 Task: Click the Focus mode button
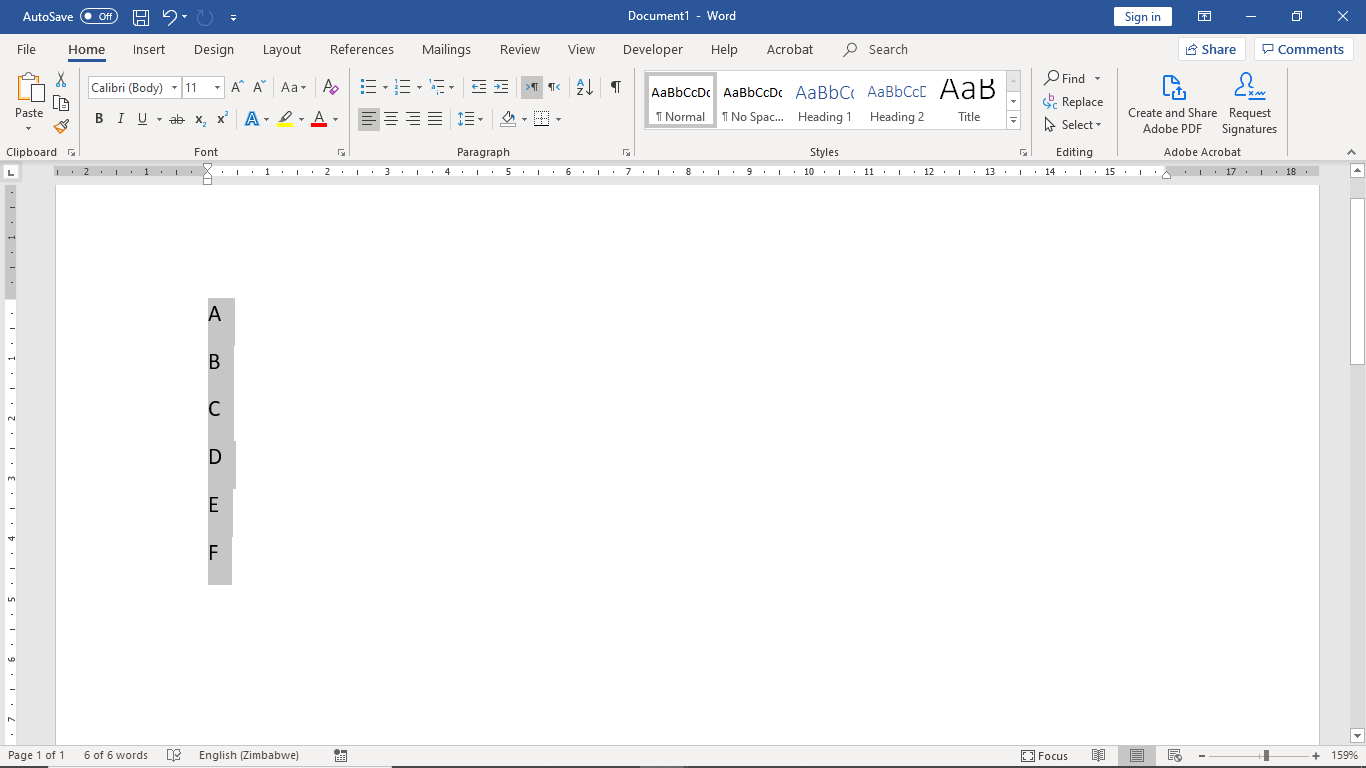[1044, 756]
